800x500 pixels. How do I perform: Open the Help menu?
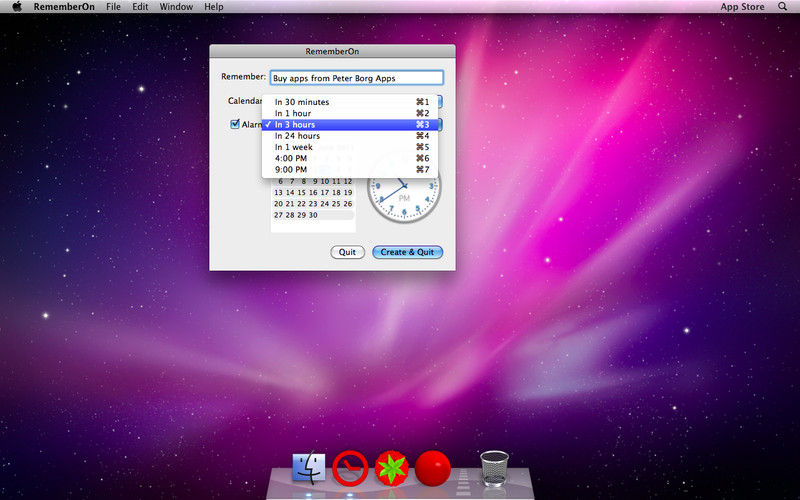click(214, 7)
